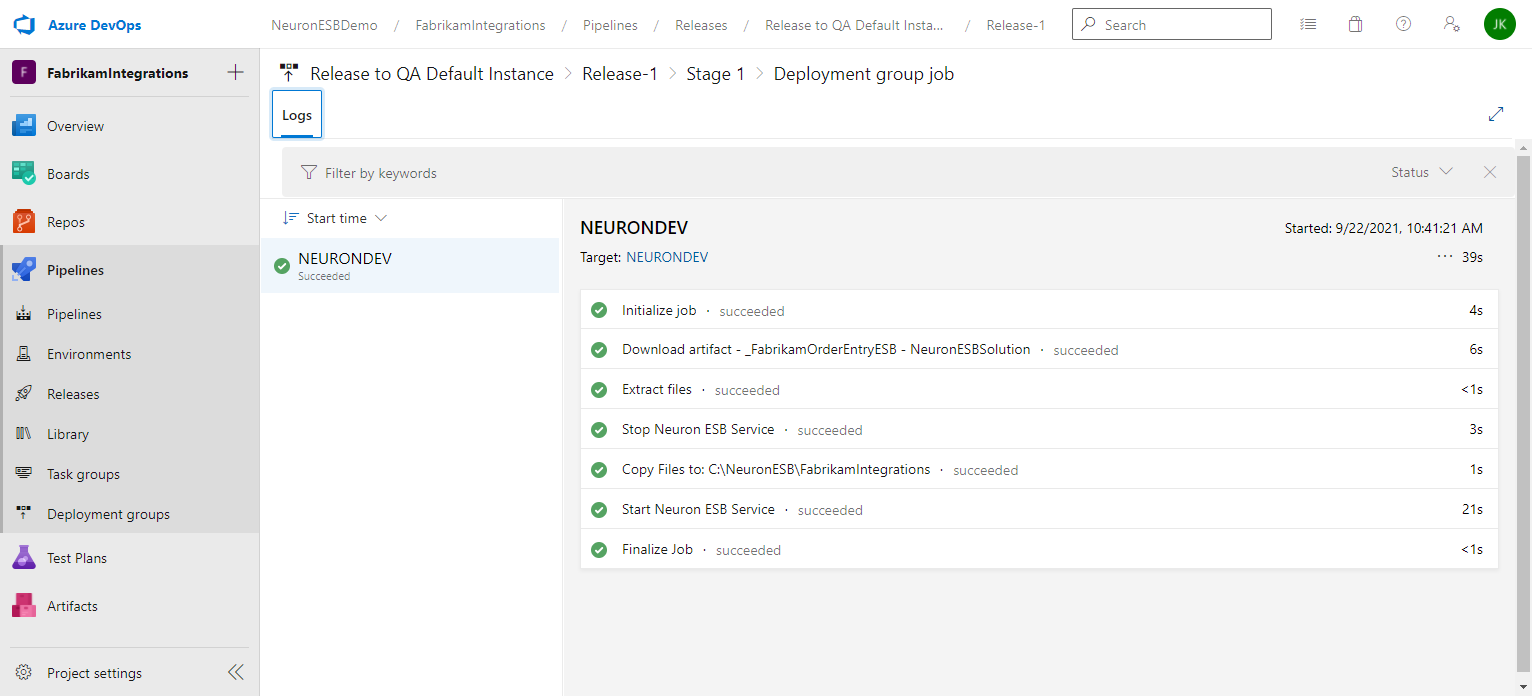Open the Start Neuron ESB Service step
Viewport: 1532px width, 696px height.
tap(1039, 510)
